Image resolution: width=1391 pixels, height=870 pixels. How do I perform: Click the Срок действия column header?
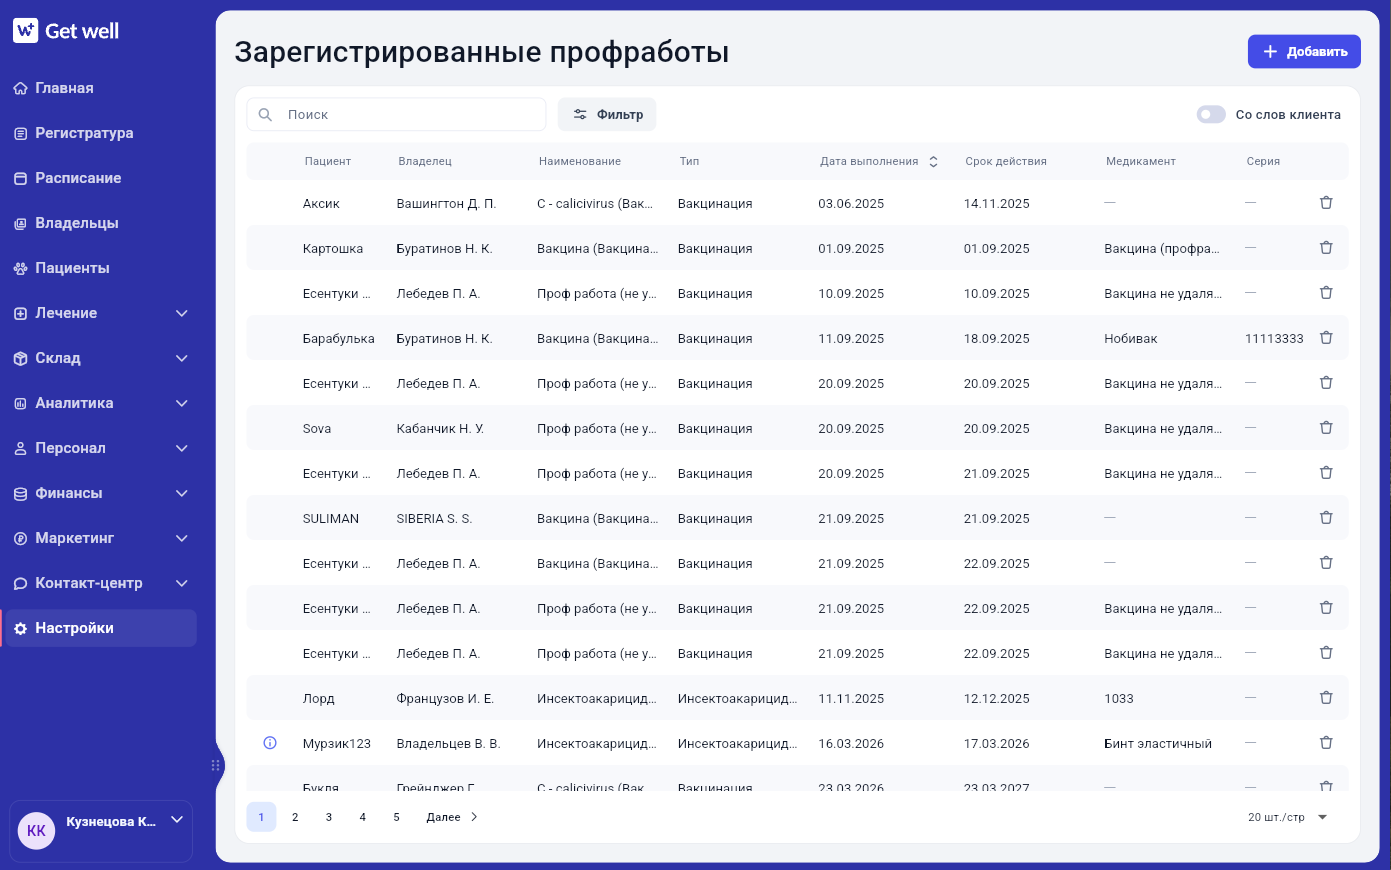click(x=1006, y=161)
